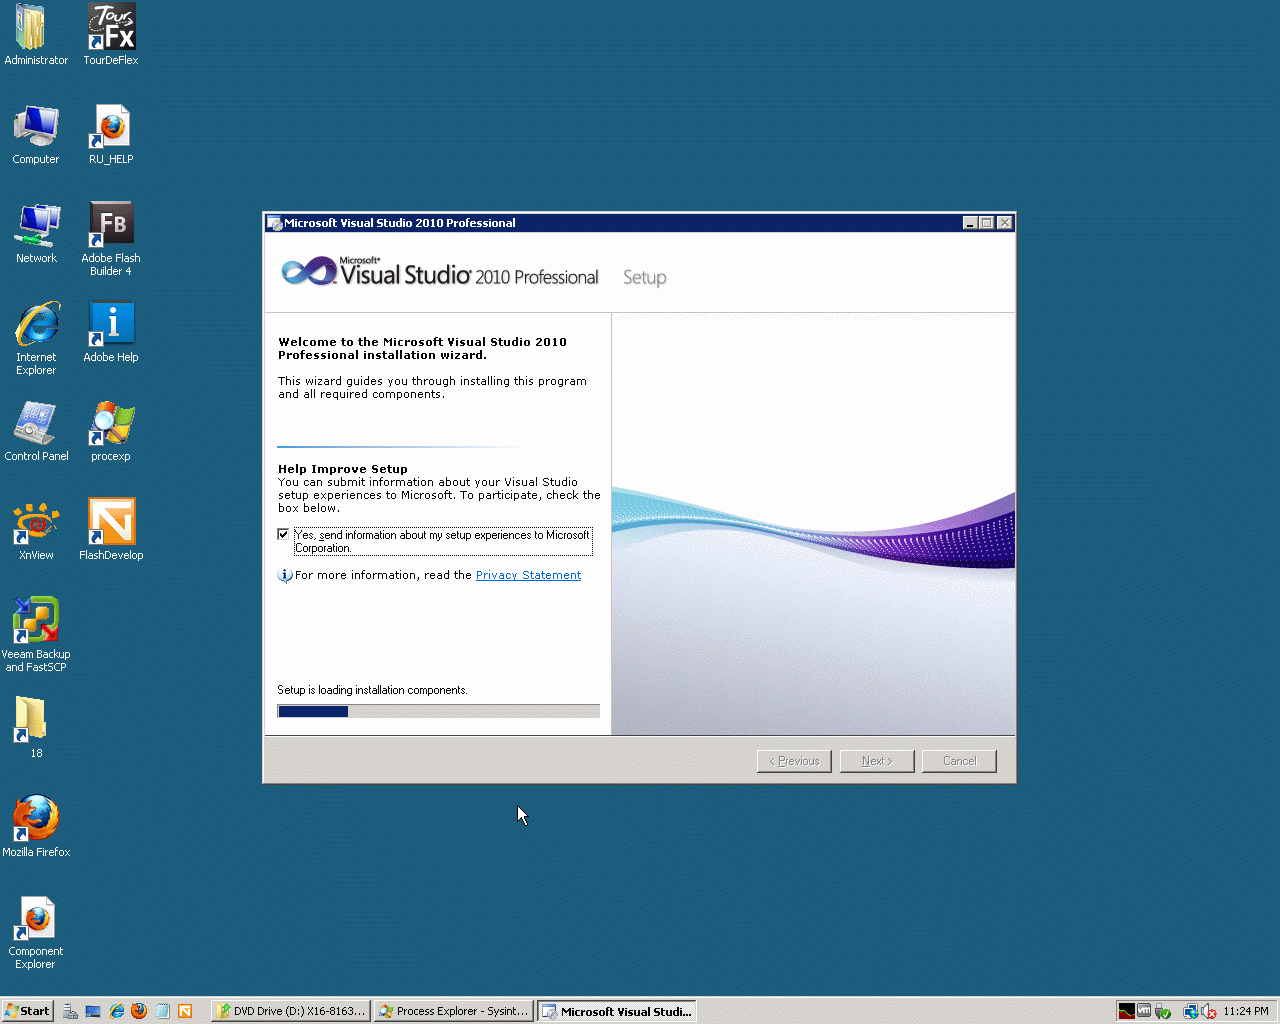
Task: Click the notepad icon in quick launch
Action: coord(162,1011)
